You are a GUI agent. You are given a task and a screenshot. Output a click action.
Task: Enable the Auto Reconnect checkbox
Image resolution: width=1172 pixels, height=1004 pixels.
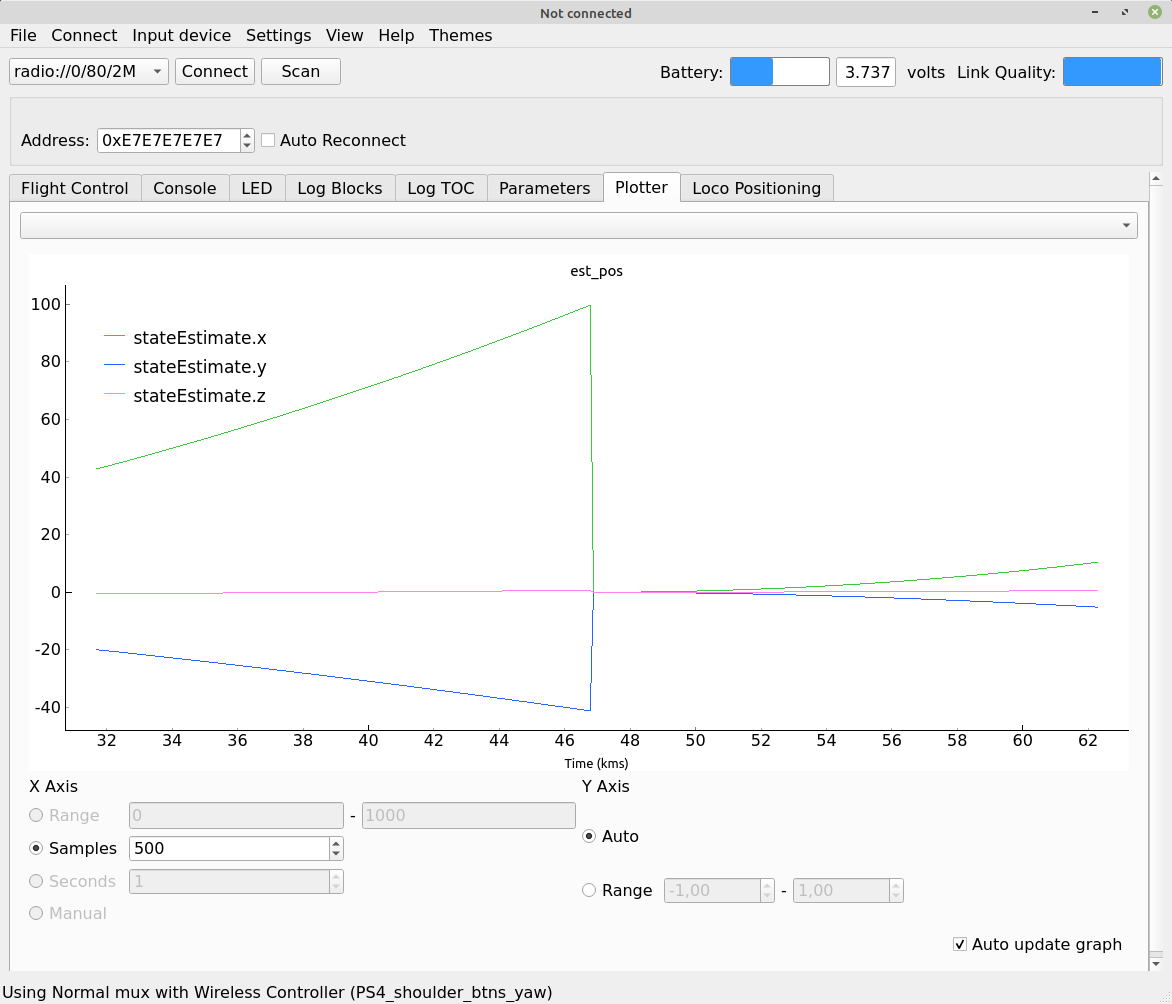(x=268, y=141)
